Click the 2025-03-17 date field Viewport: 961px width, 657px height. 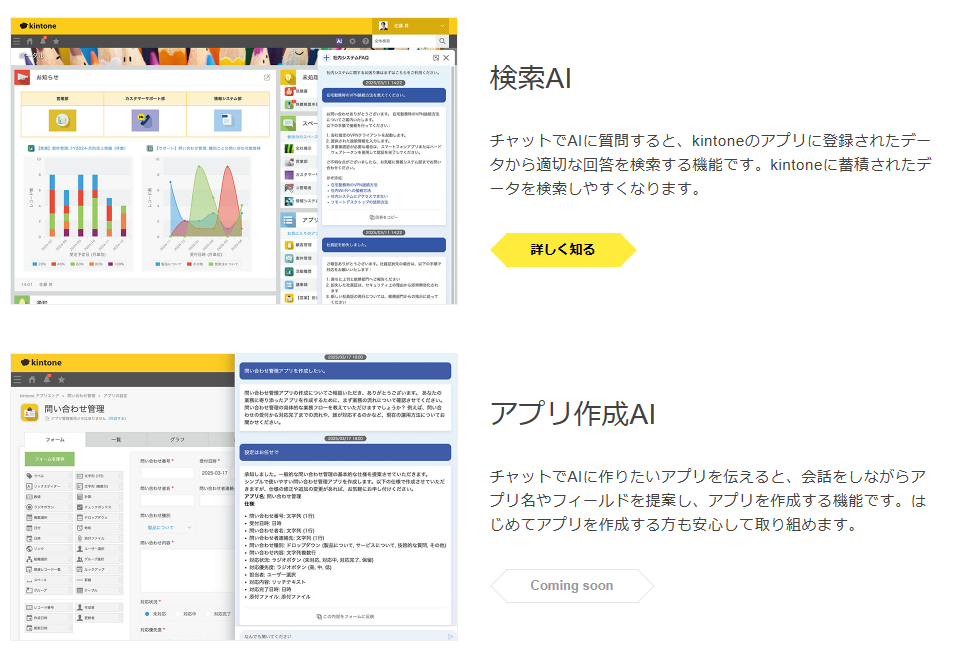(x=215, y=473)
